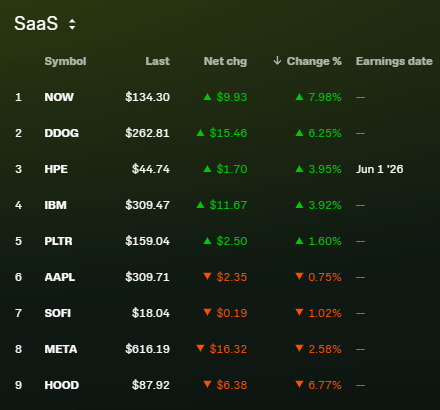
Task: Sort by the Symbol column header
Action: 65,61
